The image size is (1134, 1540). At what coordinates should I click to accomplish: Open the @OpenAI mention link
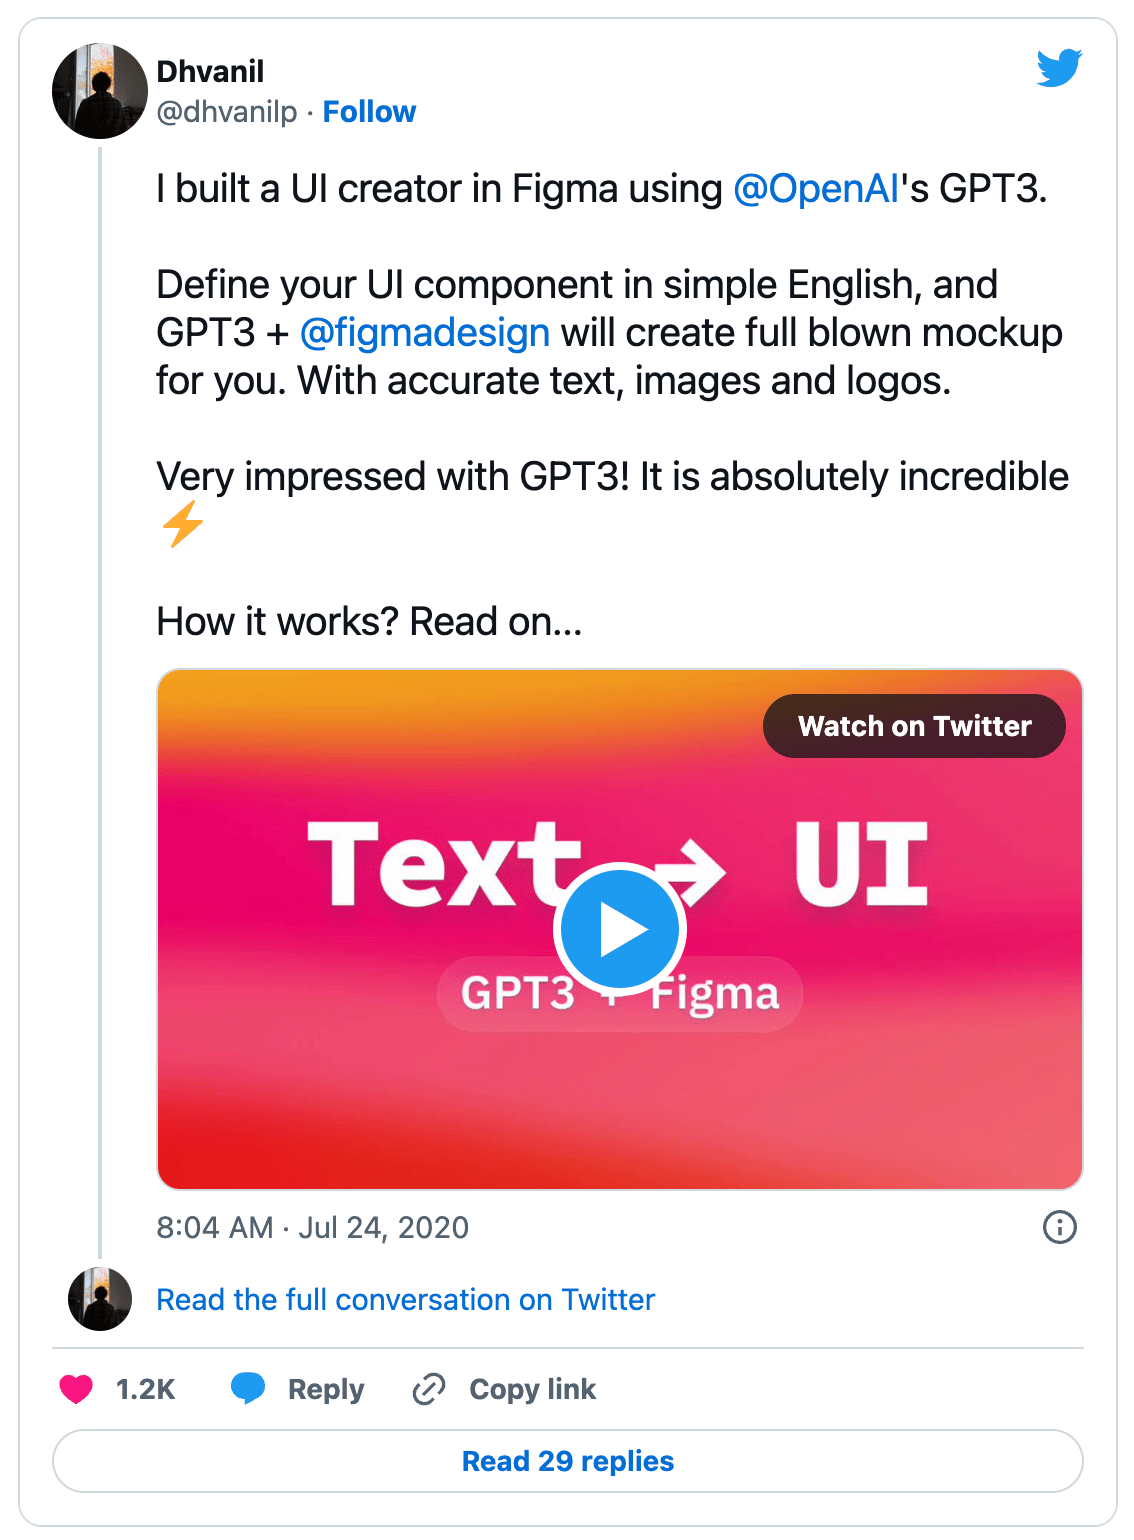pyautogui.click(x=816, y=189)
